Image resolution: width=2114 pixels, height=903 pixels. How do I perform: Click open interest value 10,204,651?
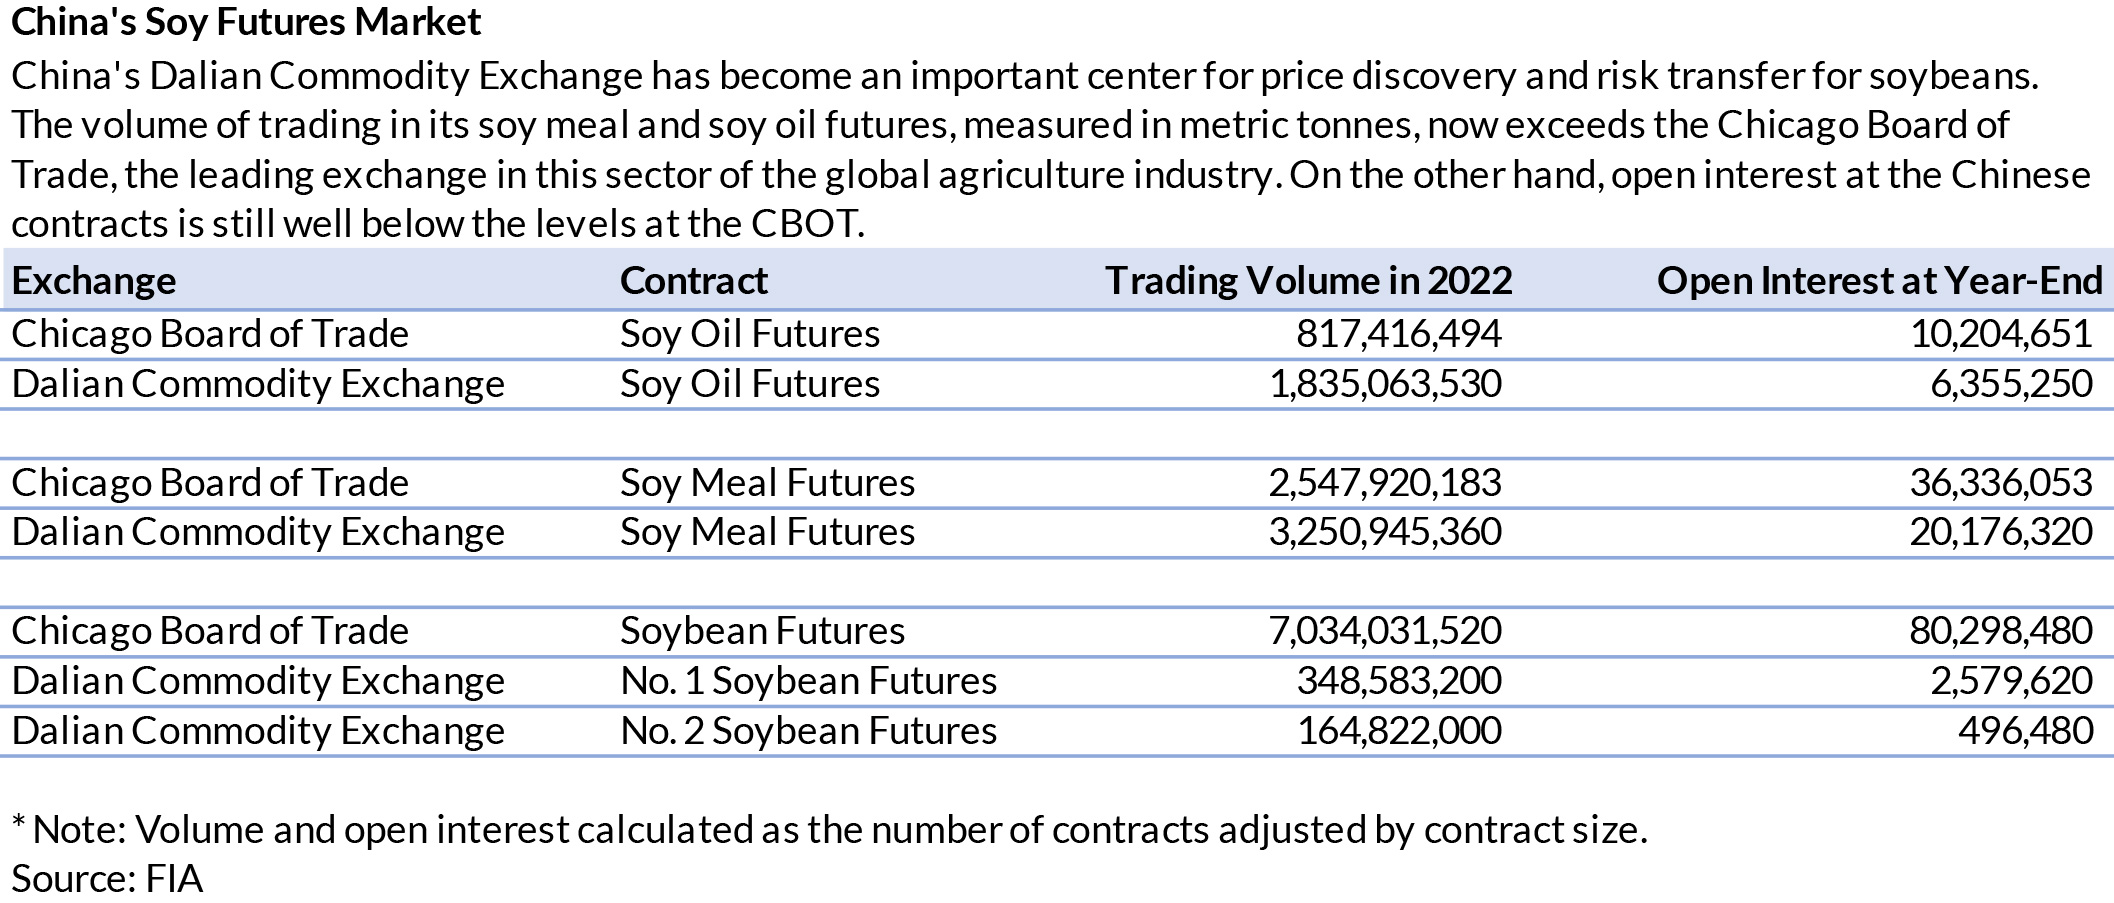(2001, 334)
